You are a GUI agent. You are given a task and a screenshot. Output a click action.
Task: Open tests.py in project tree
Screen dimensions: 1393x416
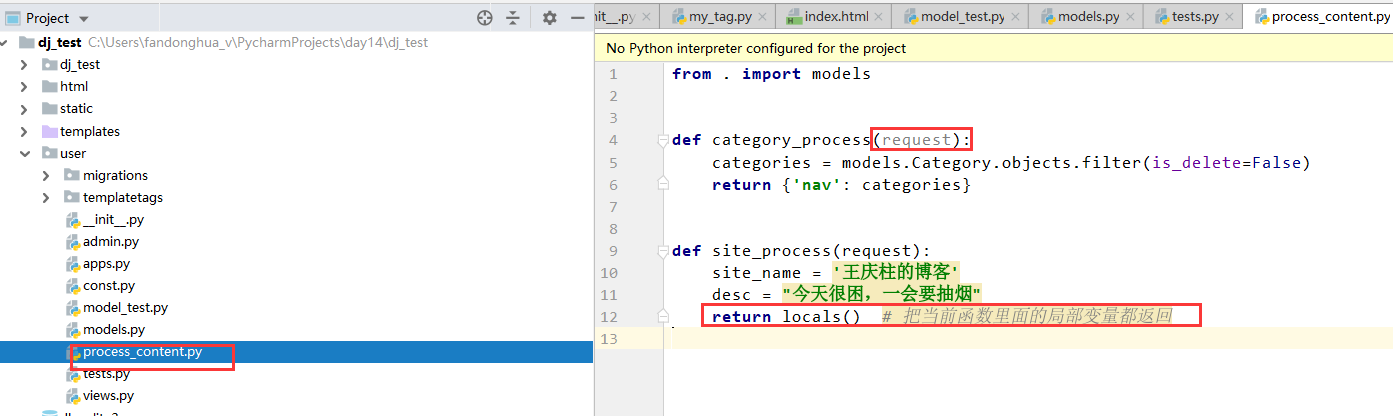click(106, 373)
